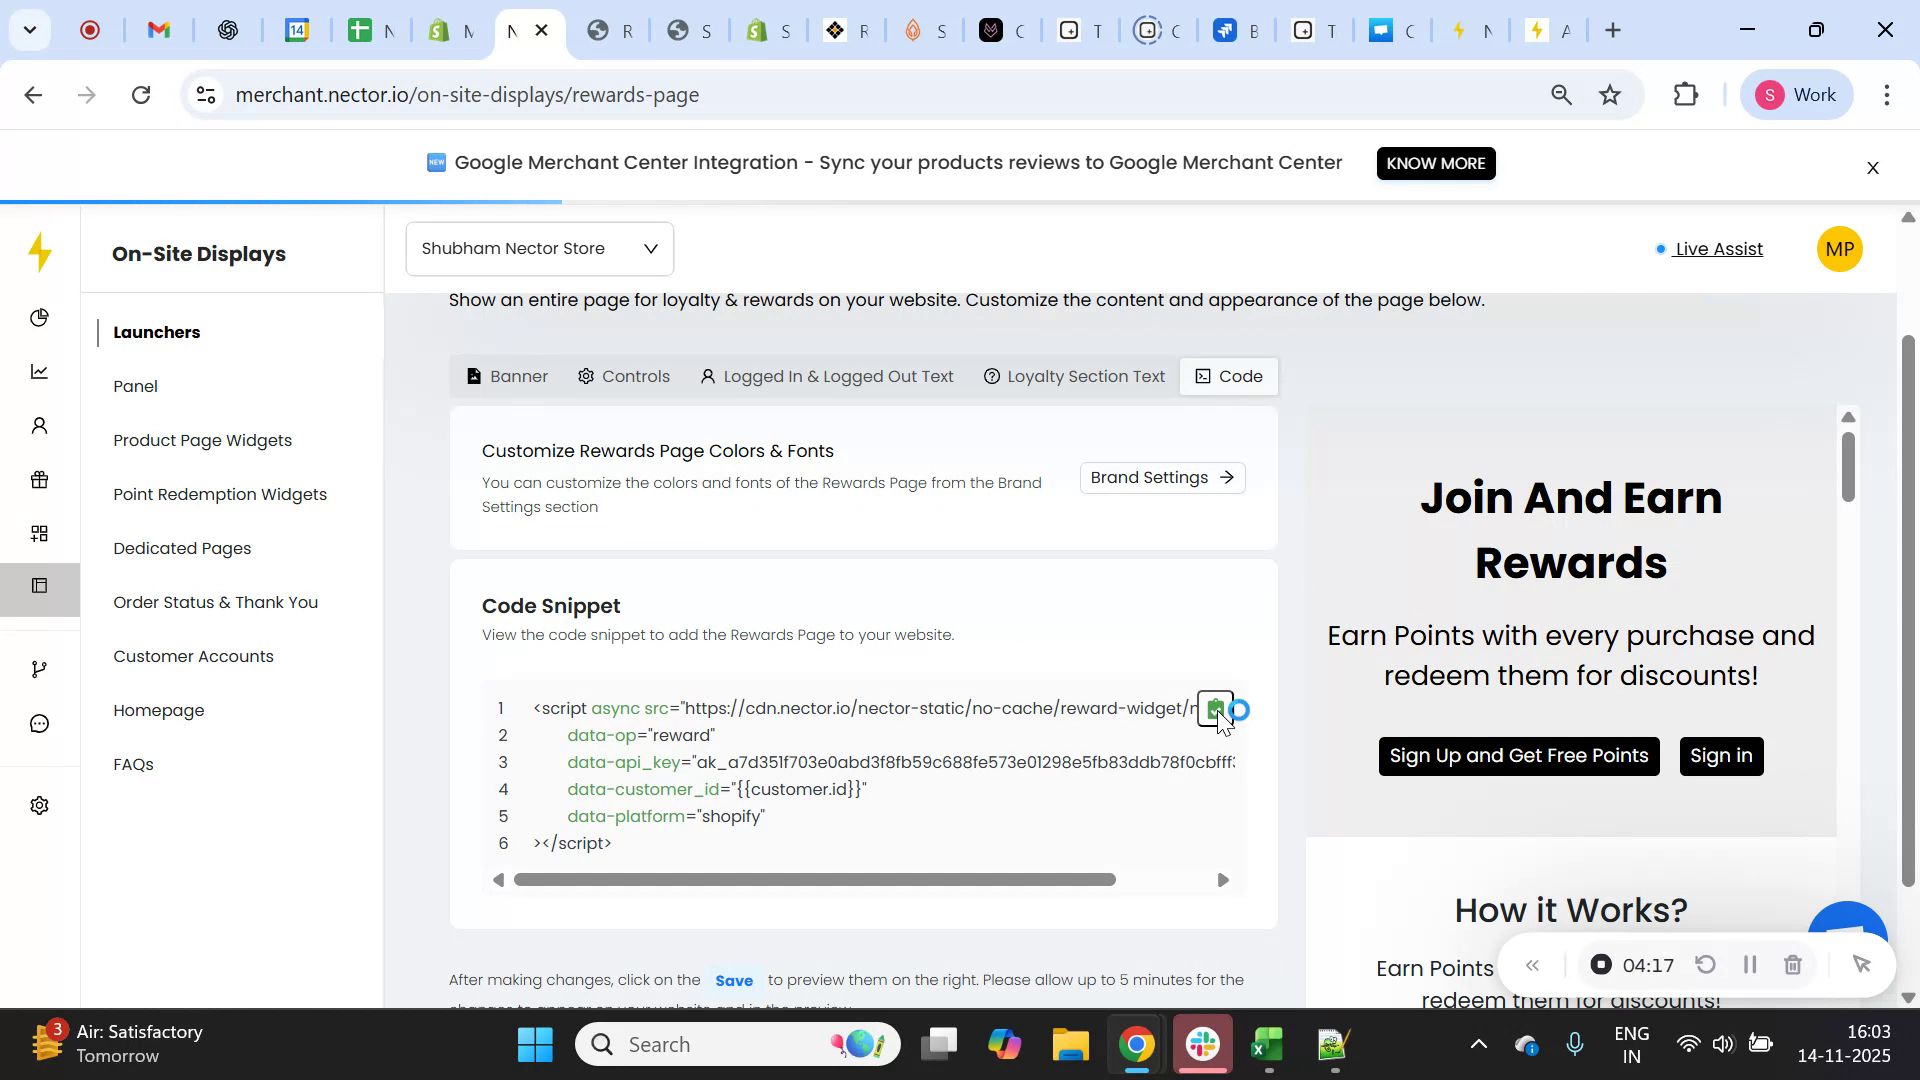Viewport: 1920px width, 1080px height.
Task: Open the integrations branch icon in sidebar
Action: click(39, 668)
